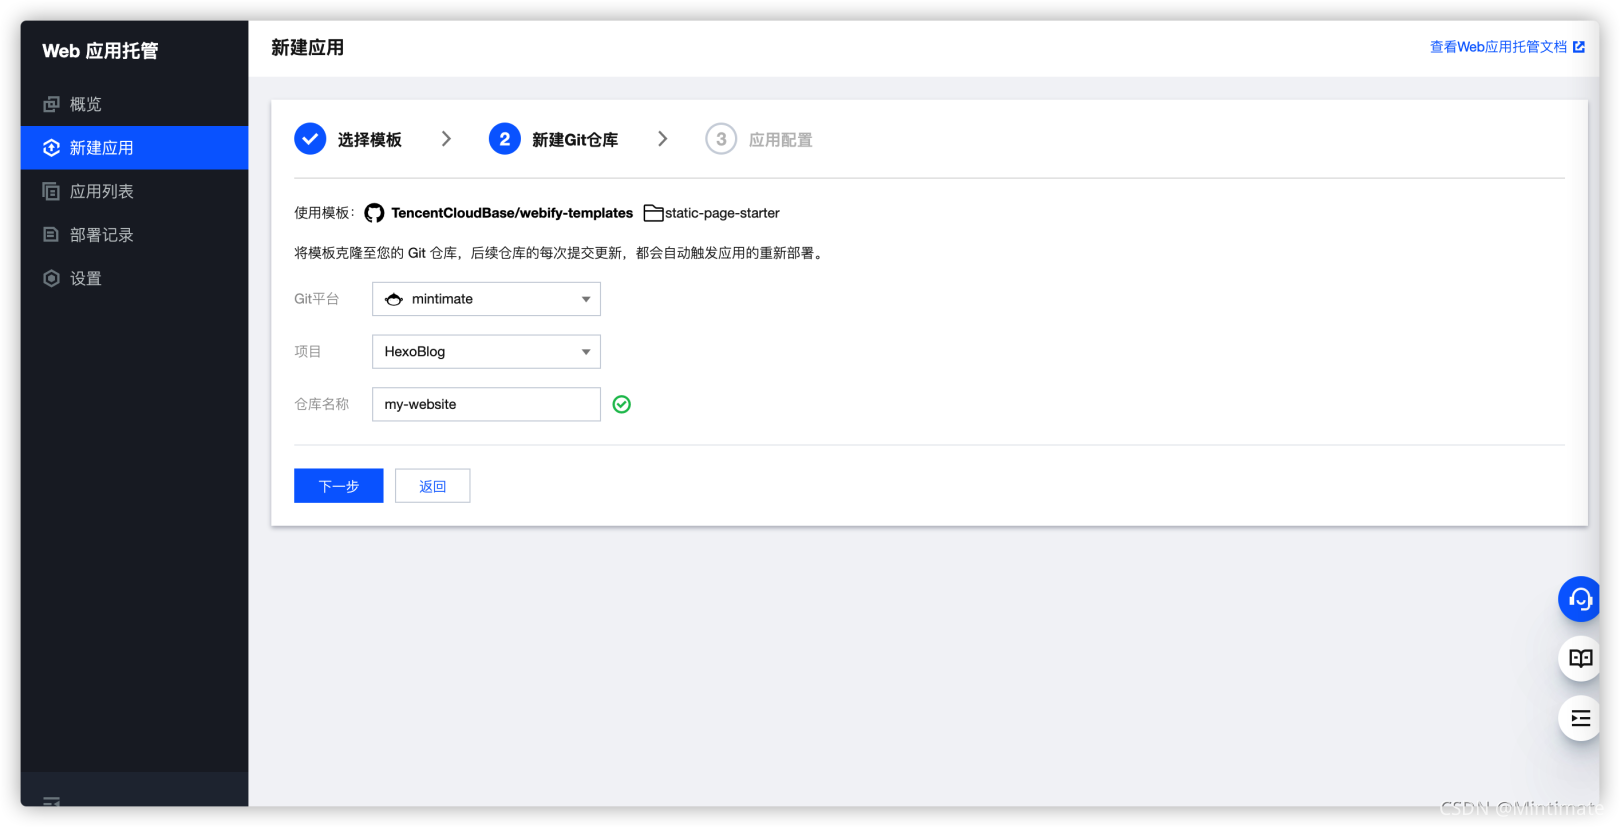This screenshot has height=827, width=1620.
Task: Open the 项目 HexoBlog dropdown
Action: point(486,352)
